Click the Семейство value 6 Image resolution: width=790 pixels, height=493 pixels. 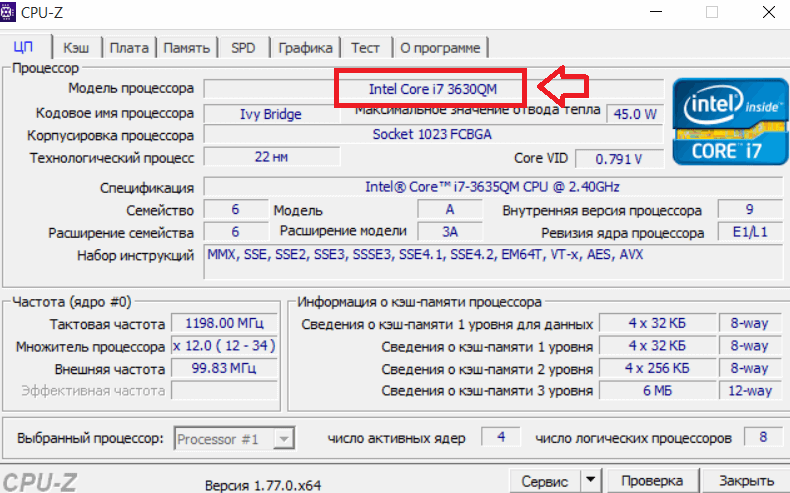235,209
